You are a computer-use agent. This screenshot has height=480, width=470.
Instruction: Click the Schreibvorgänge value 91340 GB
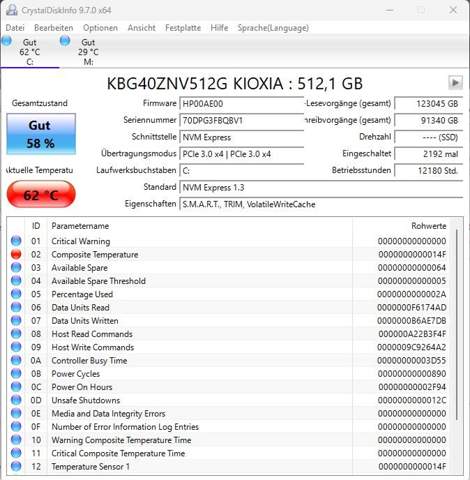pos(429,120)
